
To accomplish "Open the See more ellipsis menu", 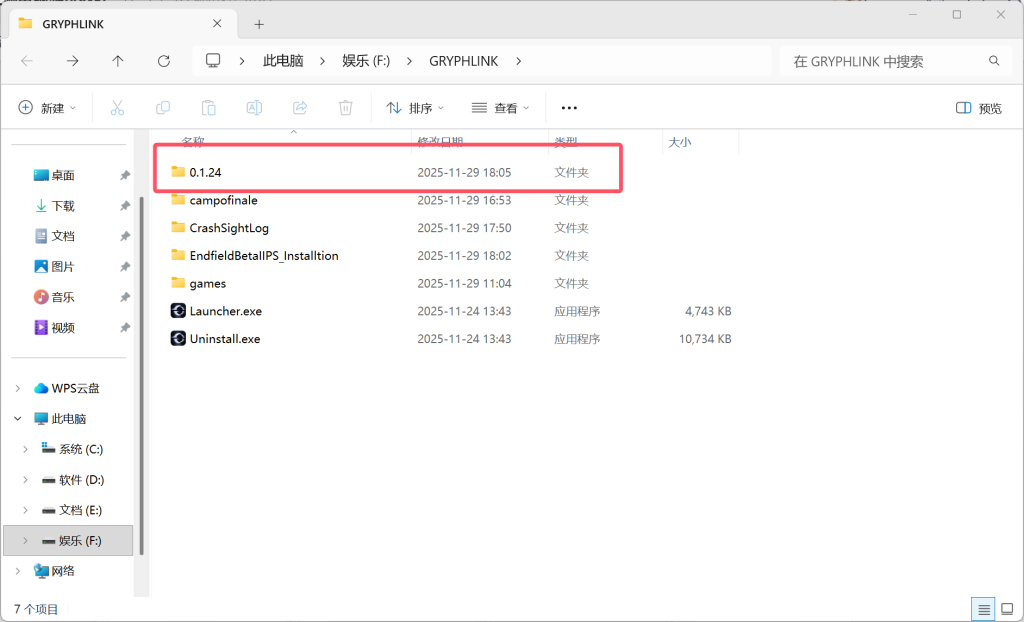I will pos(569,107).
